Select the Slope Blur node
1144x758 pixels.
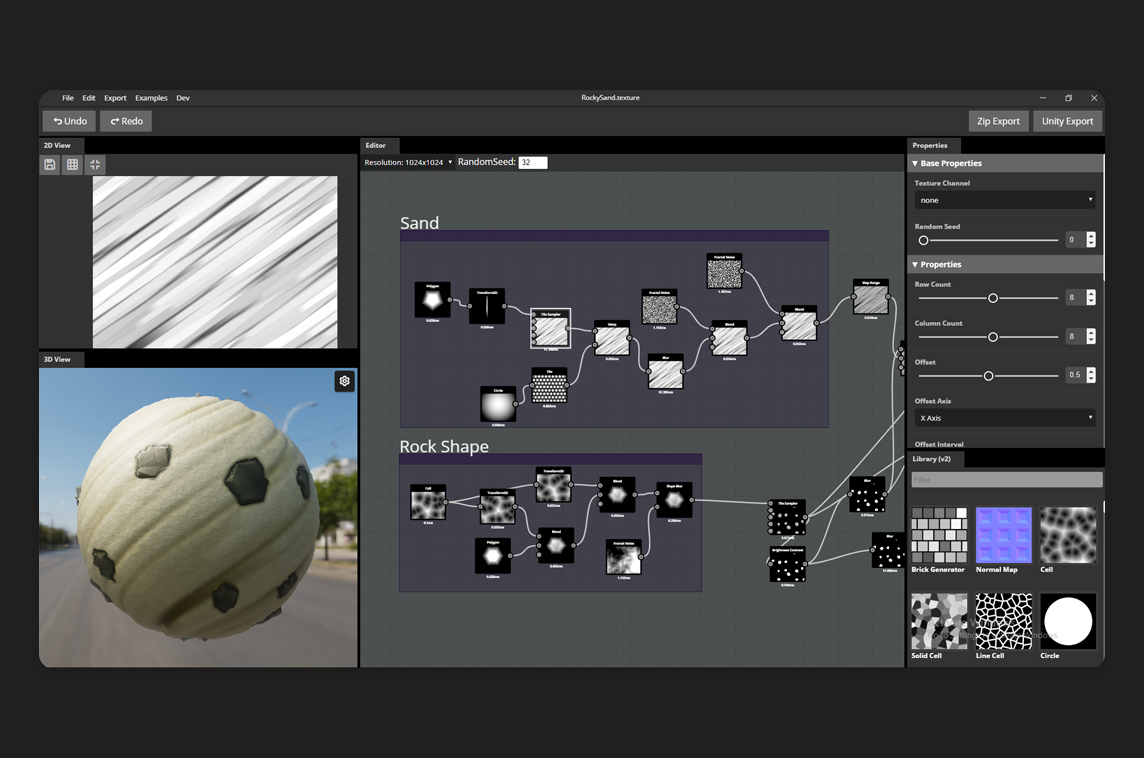674,500
